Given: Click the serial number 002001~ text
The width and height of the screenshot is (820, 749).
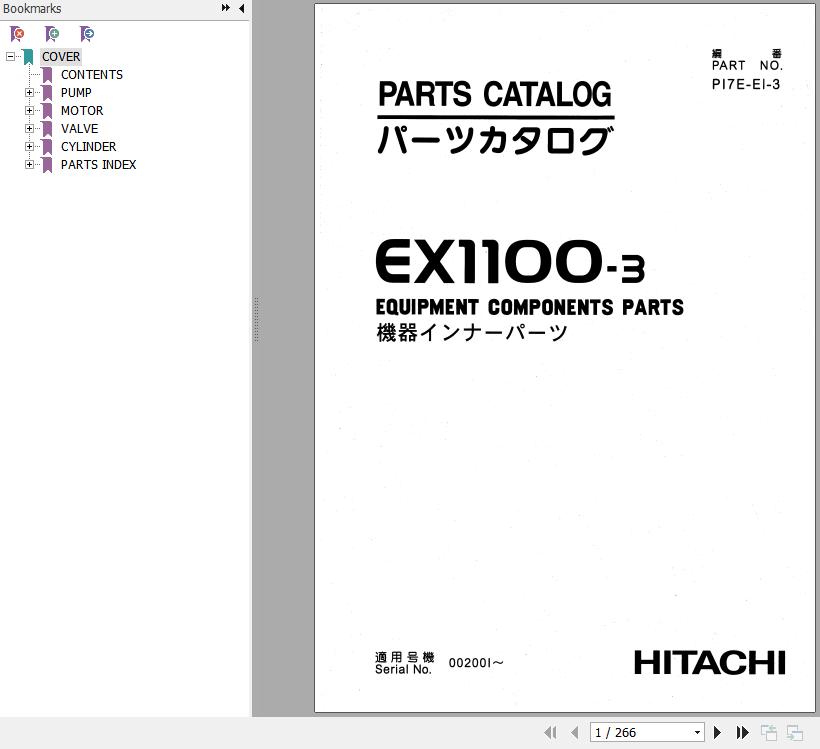Looking at the screenshot, I should [476, 663].
